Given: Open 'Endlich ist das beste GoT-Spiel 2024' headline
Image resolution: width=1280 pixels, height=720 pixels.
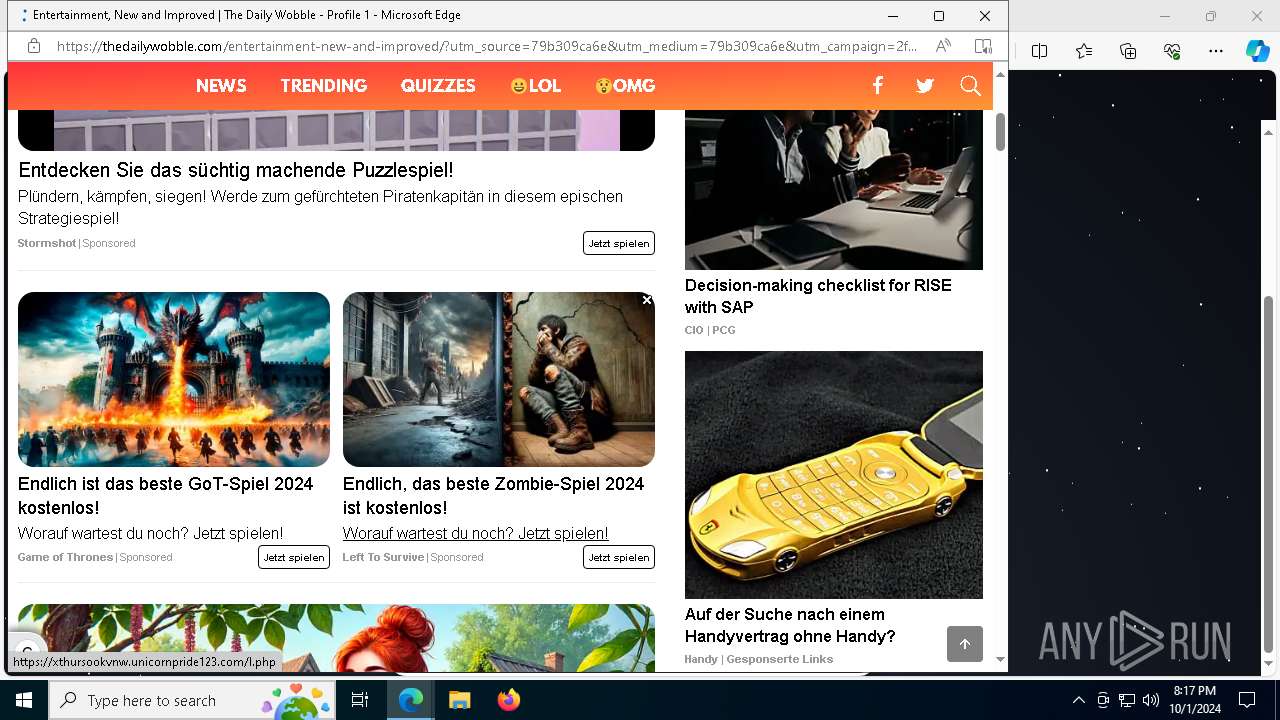Looking at the screenshot, I should 166,496.
